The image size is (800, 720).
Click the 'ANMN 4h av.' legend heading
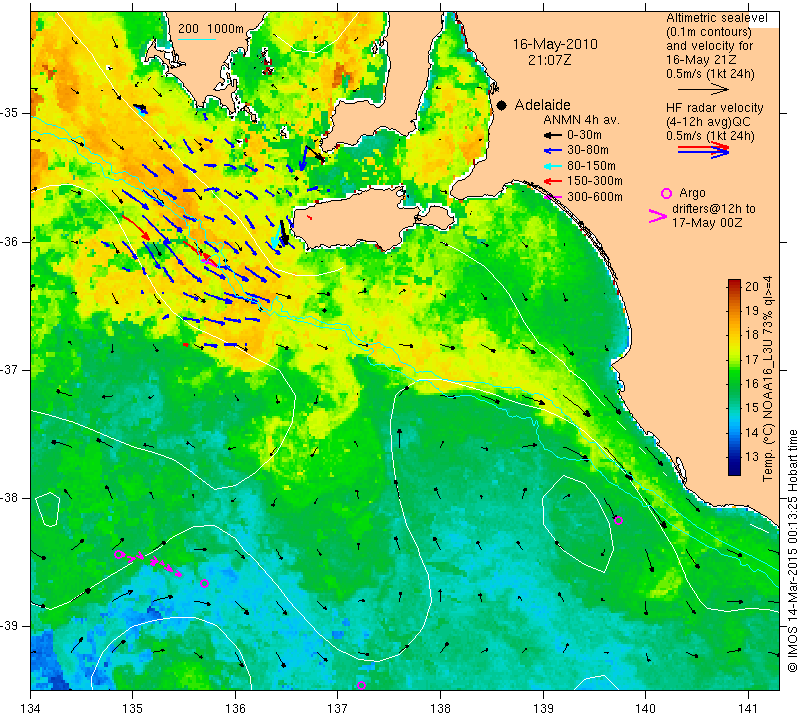pos(581,120)
